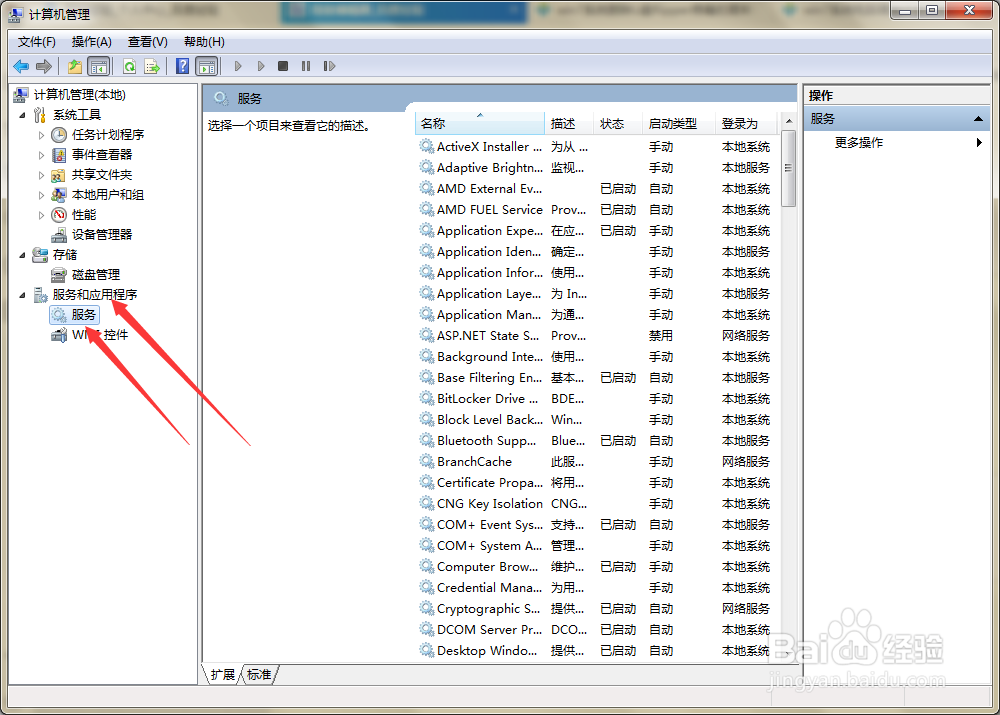Expand the 事件查看器 node arrow
Image resolution: width=1000 pixels, height=715 pixels.
coord(41,155)
